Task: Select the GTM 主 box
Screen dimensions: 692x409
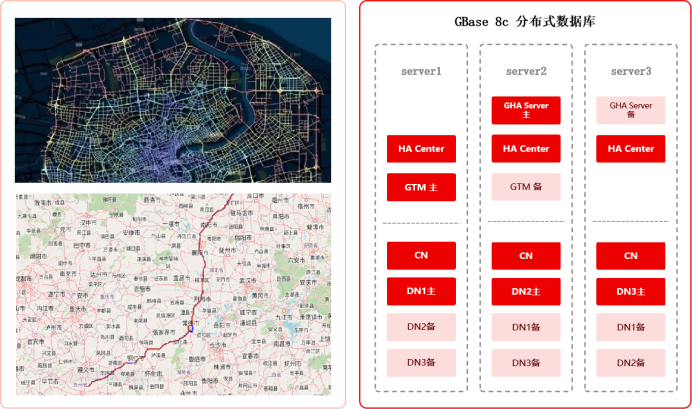Action: pyautogui.click(x=421, y=187)
